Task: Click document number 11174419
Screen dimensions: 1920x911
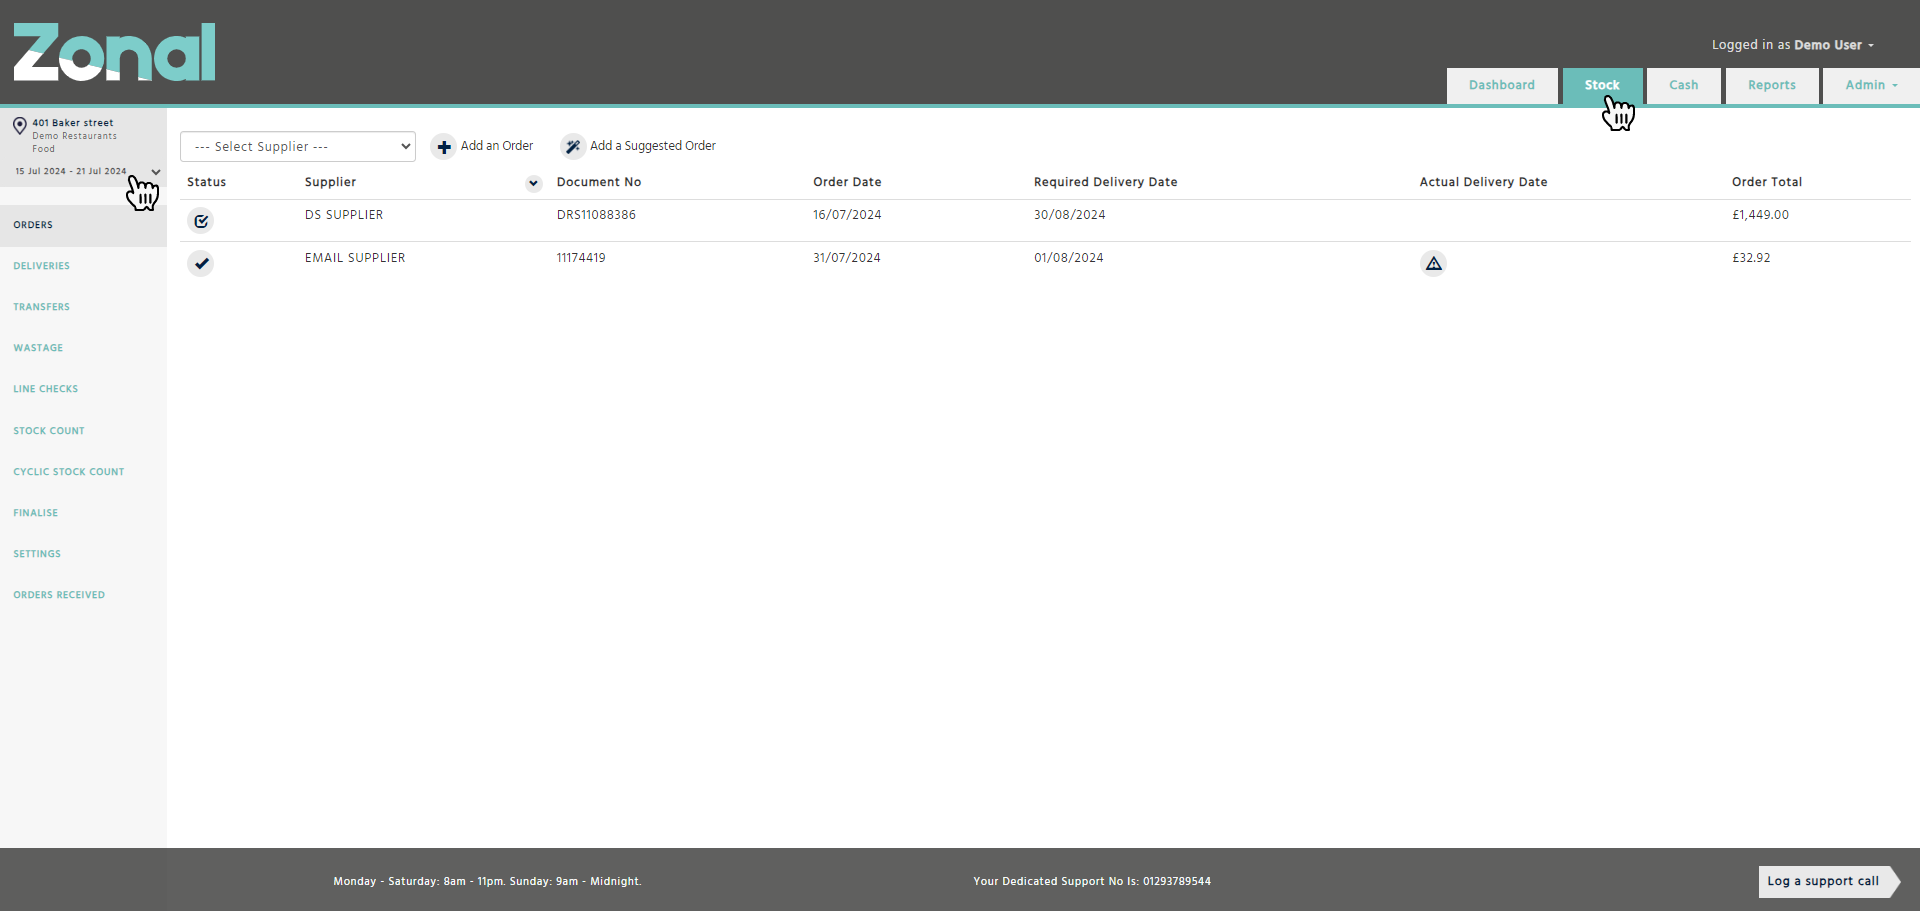Action: 581,258
